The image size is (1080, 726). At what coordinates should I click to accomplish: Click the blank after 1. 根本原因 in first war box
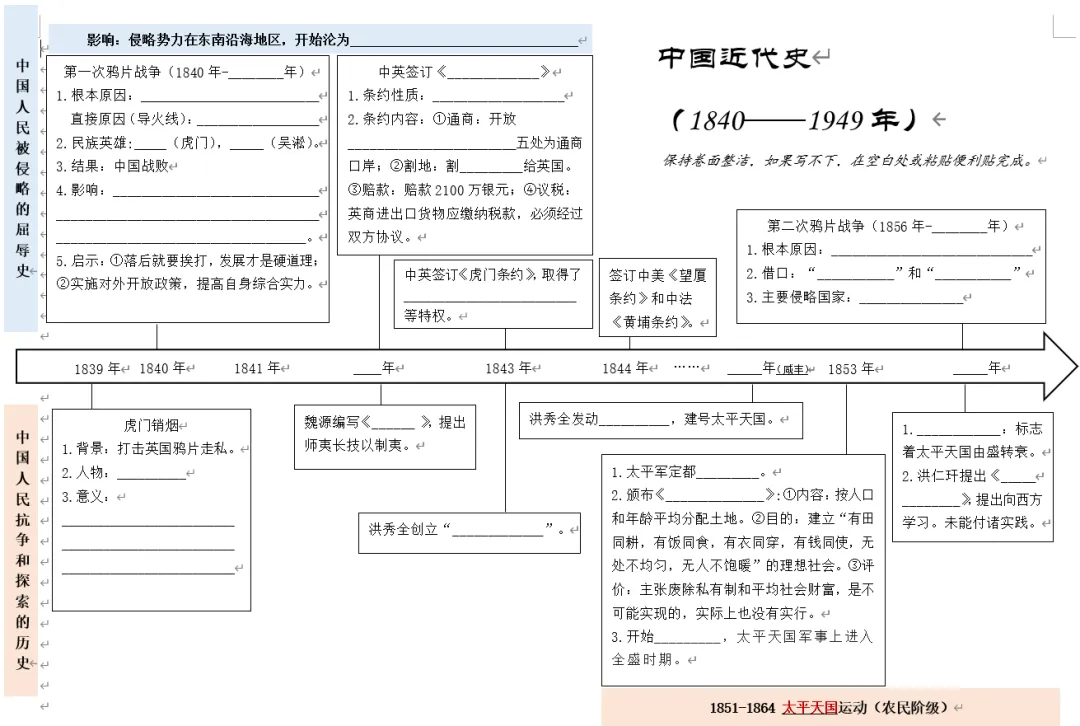click(x=229, y=96)
